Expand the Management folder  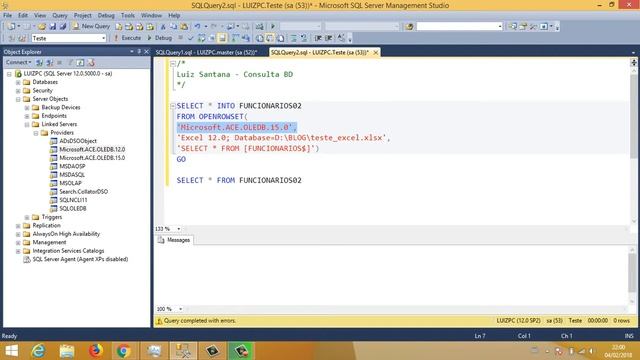click(x=18, y=242)
